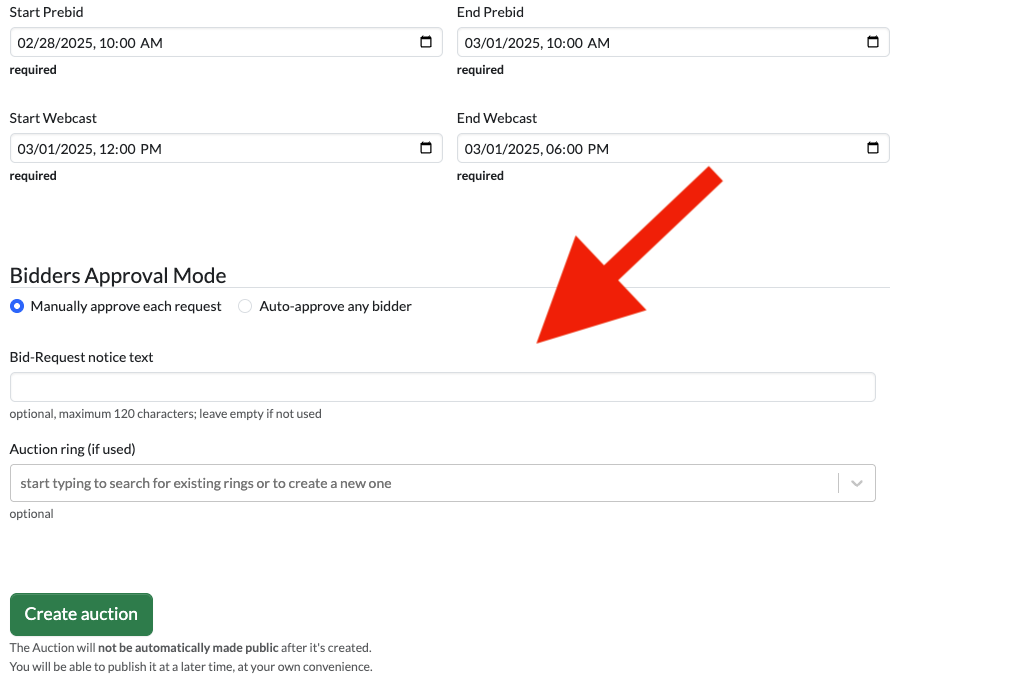
Task: Select Manually approve each request radio button
Action: (x=17, y=306)
